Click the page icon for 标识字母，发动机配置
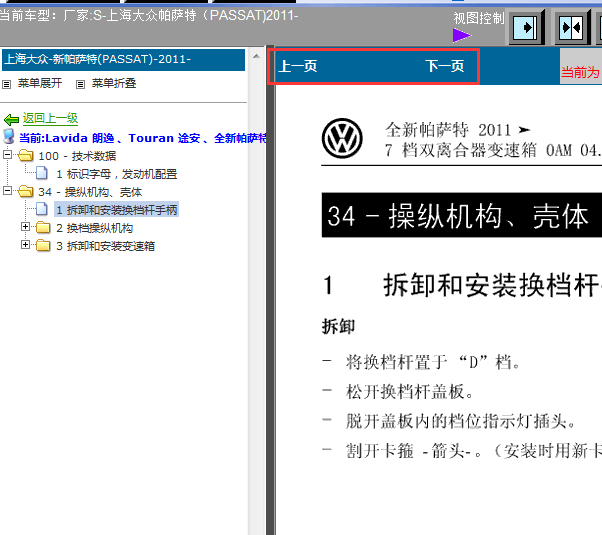Screen dimensions: 602x535 [42, 173]
